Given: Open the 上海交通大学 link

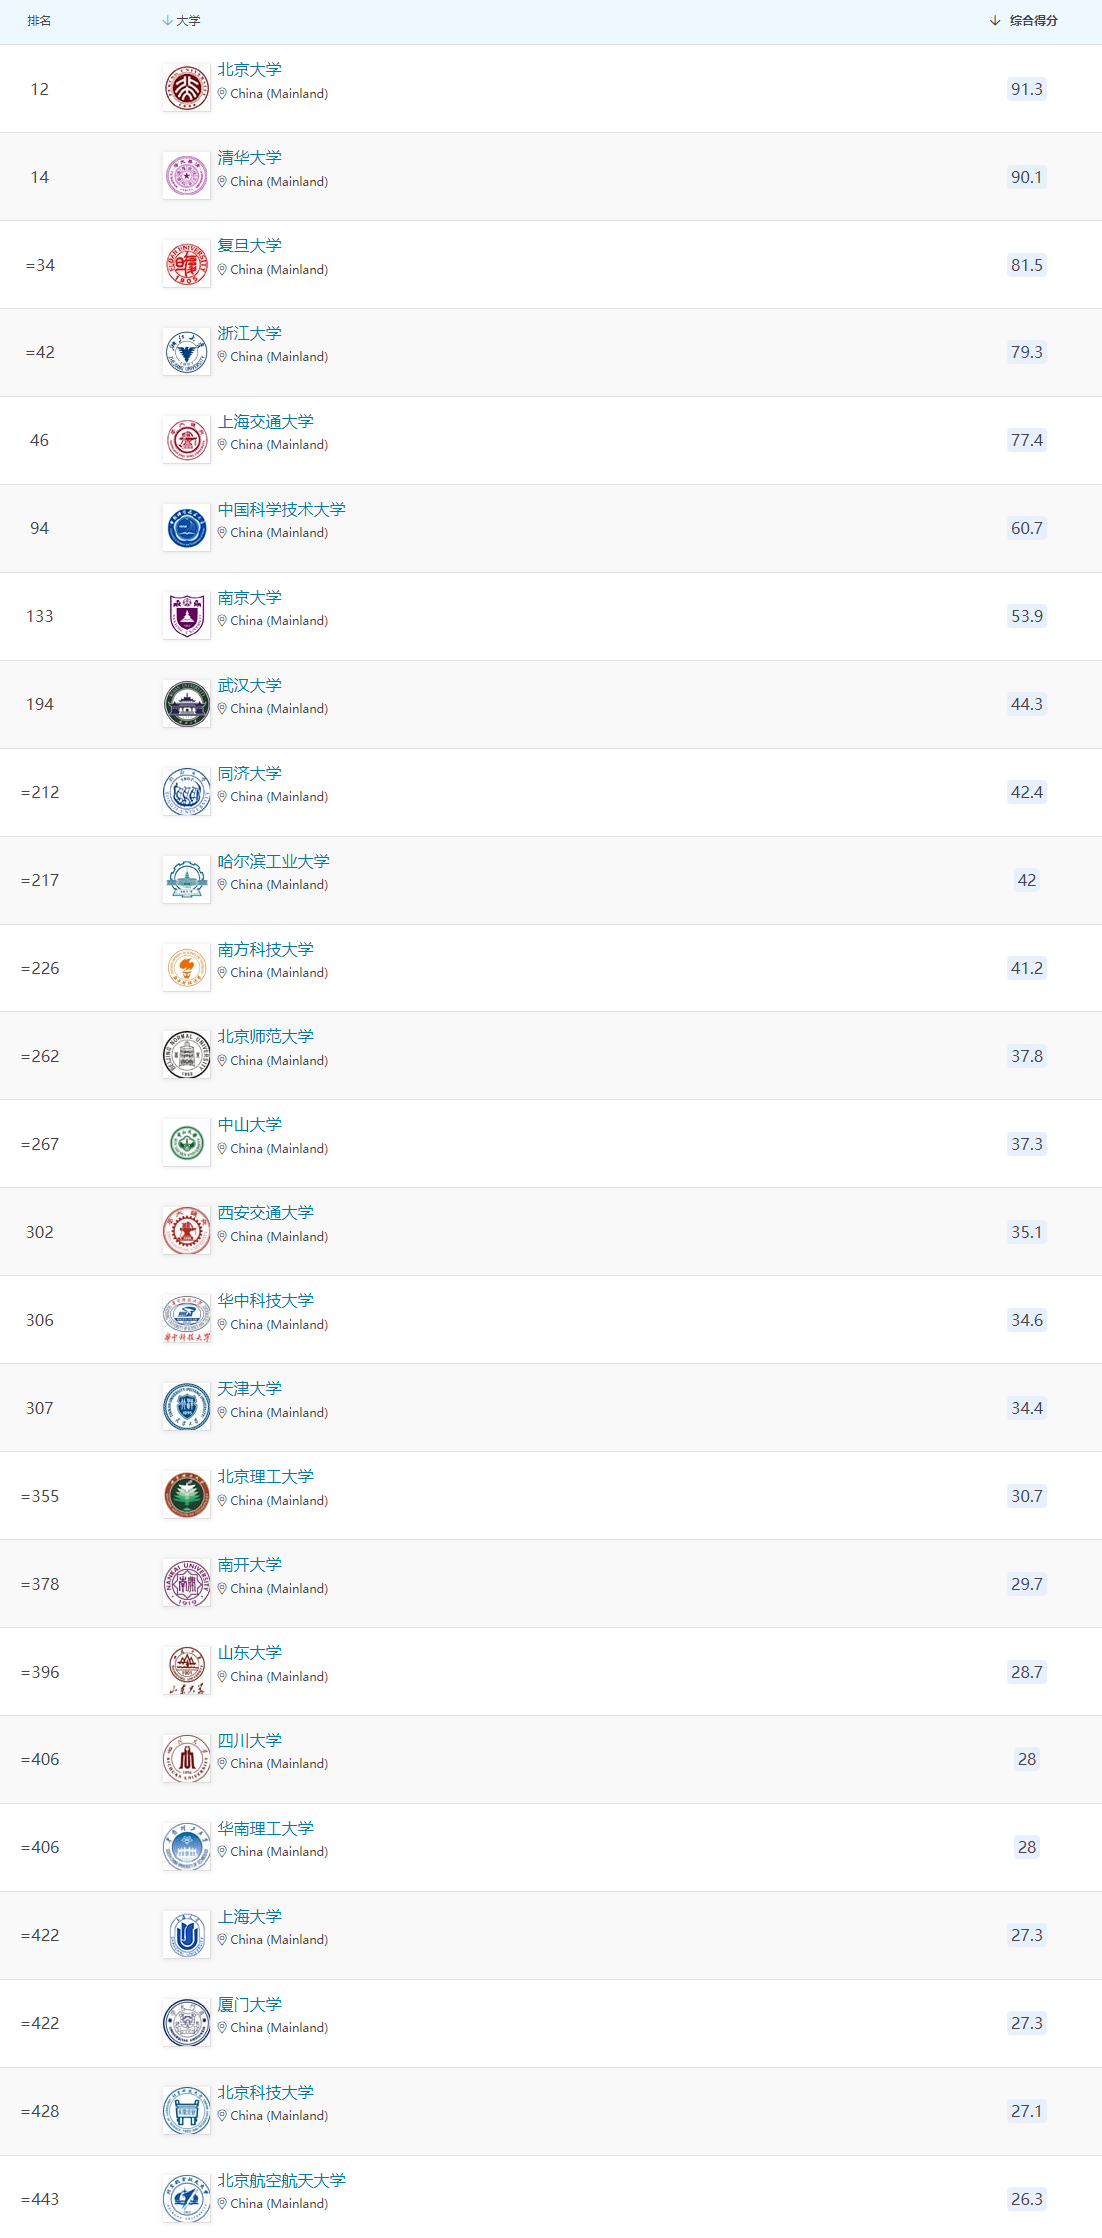Looking at the screenshot, I should click(266, 422).
